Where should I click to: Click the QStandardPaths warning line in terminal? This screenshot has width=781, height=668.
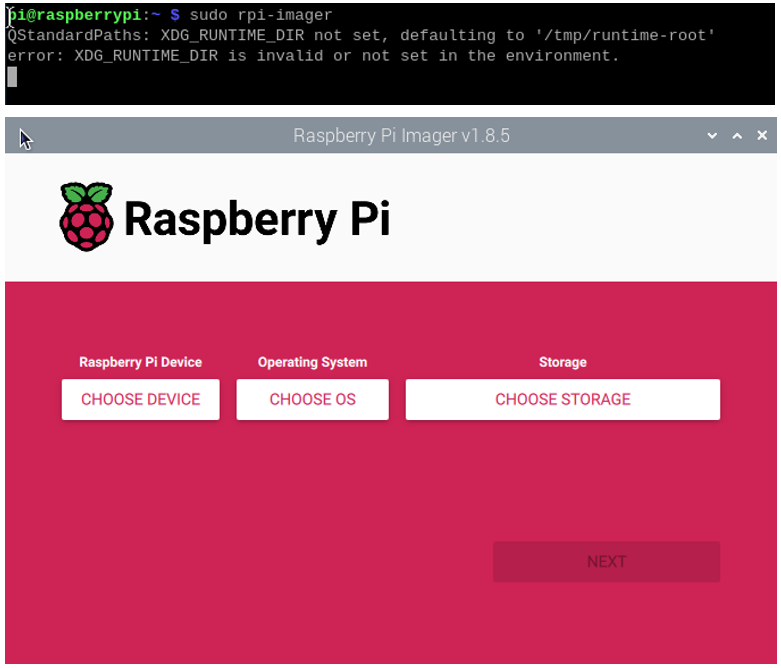(361, 35)
